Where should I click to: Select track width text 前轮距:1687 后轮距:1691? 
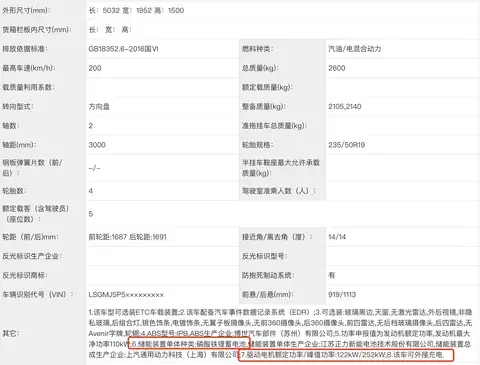[x=127, y=237]
